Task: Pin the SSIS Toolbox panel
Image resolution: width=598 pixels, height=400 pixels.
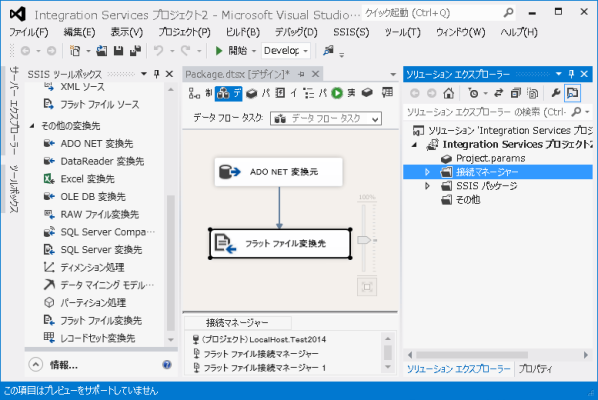Action: pos(156,74)
